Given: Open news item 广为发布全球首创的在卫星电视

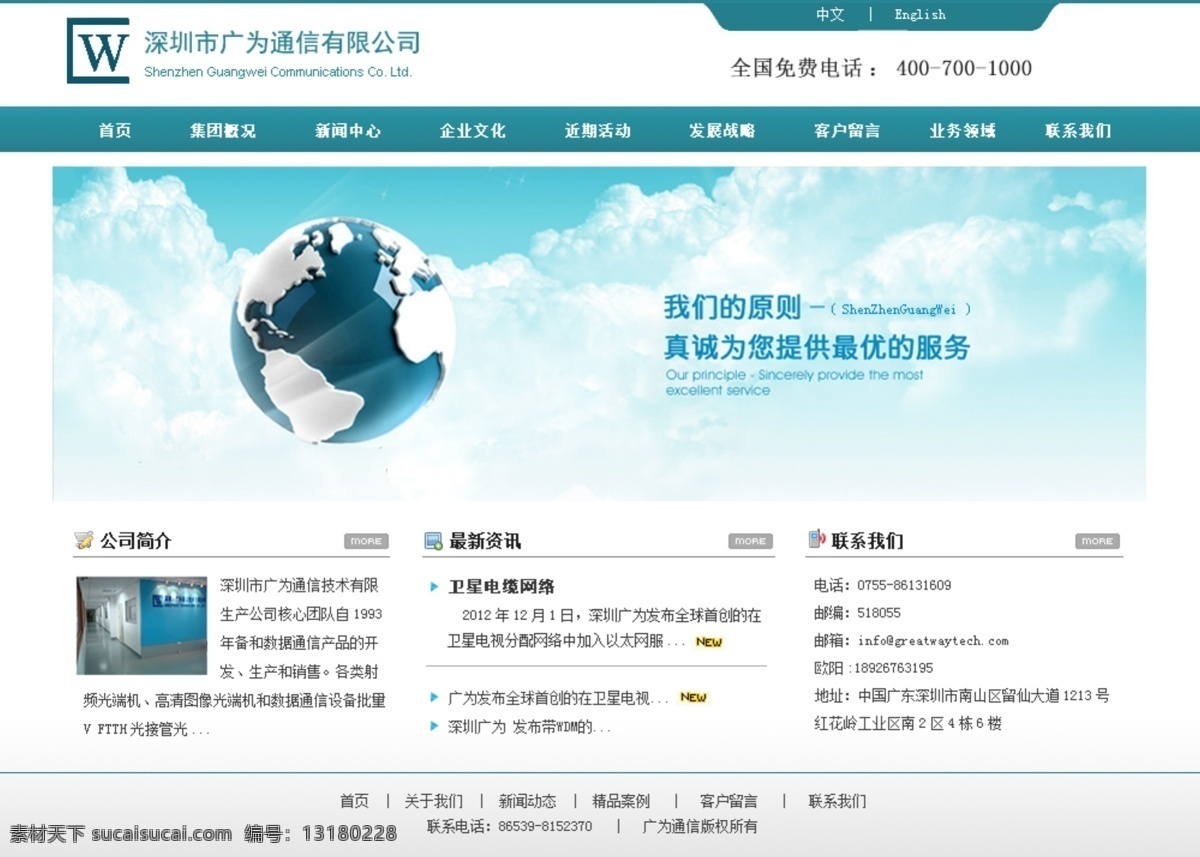Looking at the screenshot, I should (x=558, y=698).
